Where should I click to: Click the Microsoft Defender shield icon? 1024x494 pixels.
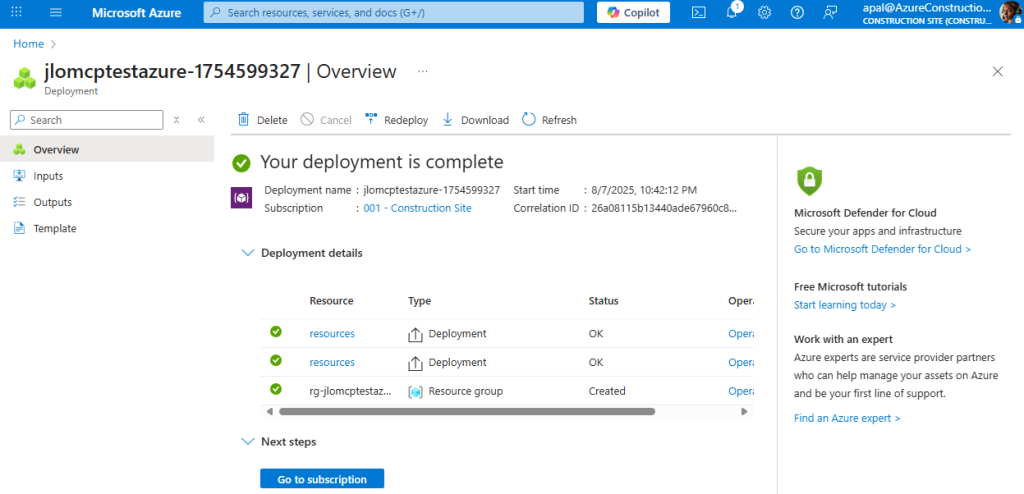pos(809,181)
